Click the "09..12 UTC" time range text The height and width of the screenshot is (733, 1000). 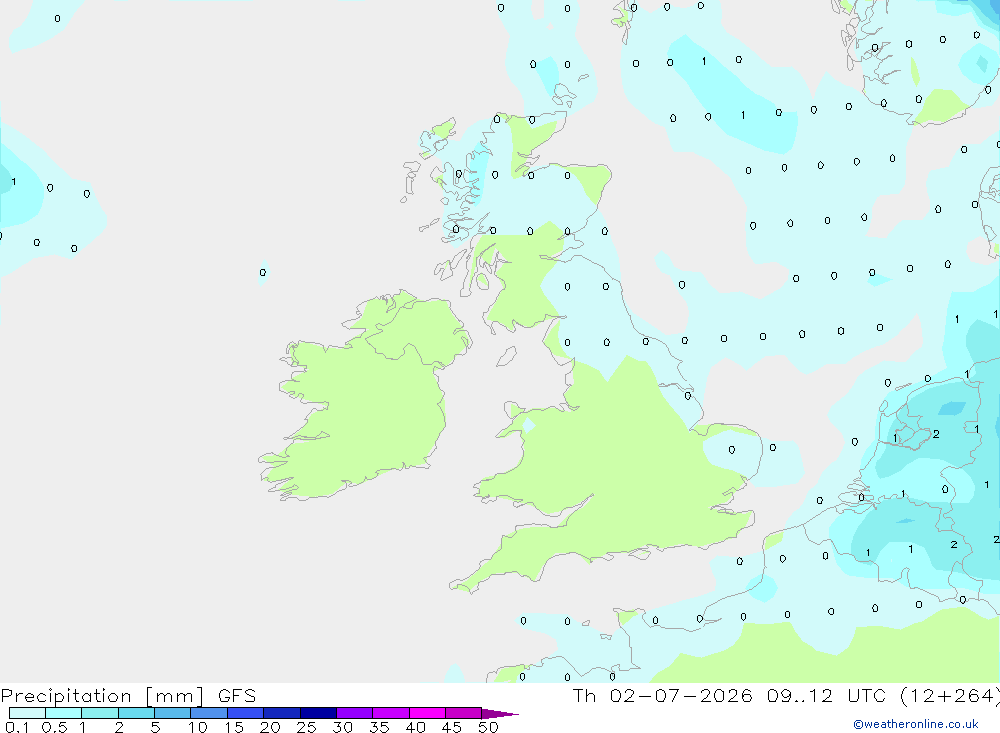coord(827,695)
